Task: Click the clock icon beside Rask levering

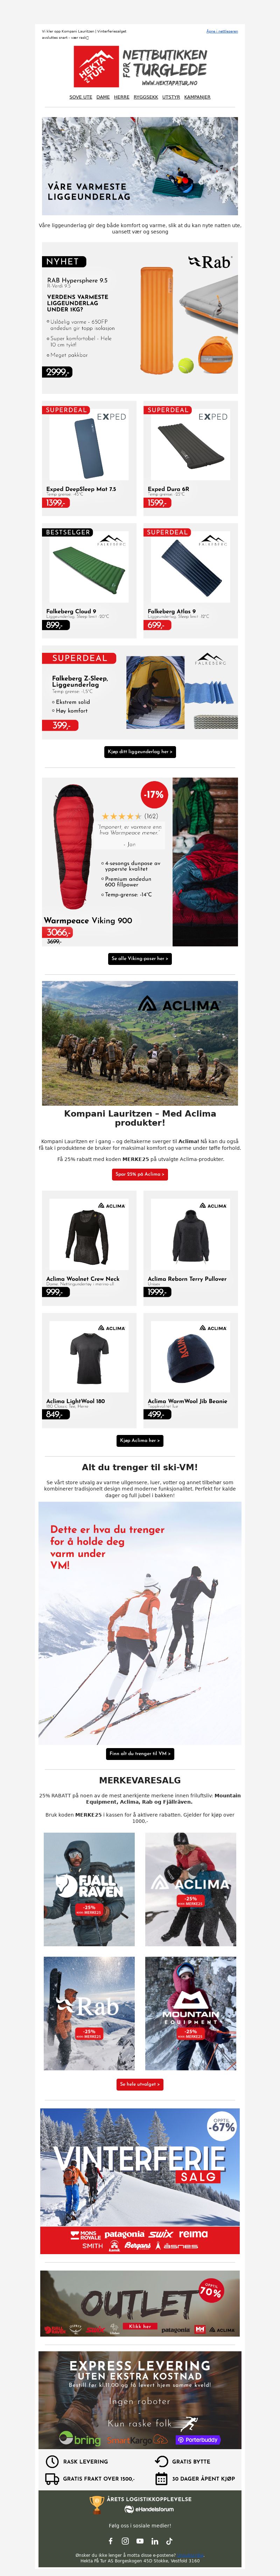Action: click(x=53, y=2461)
